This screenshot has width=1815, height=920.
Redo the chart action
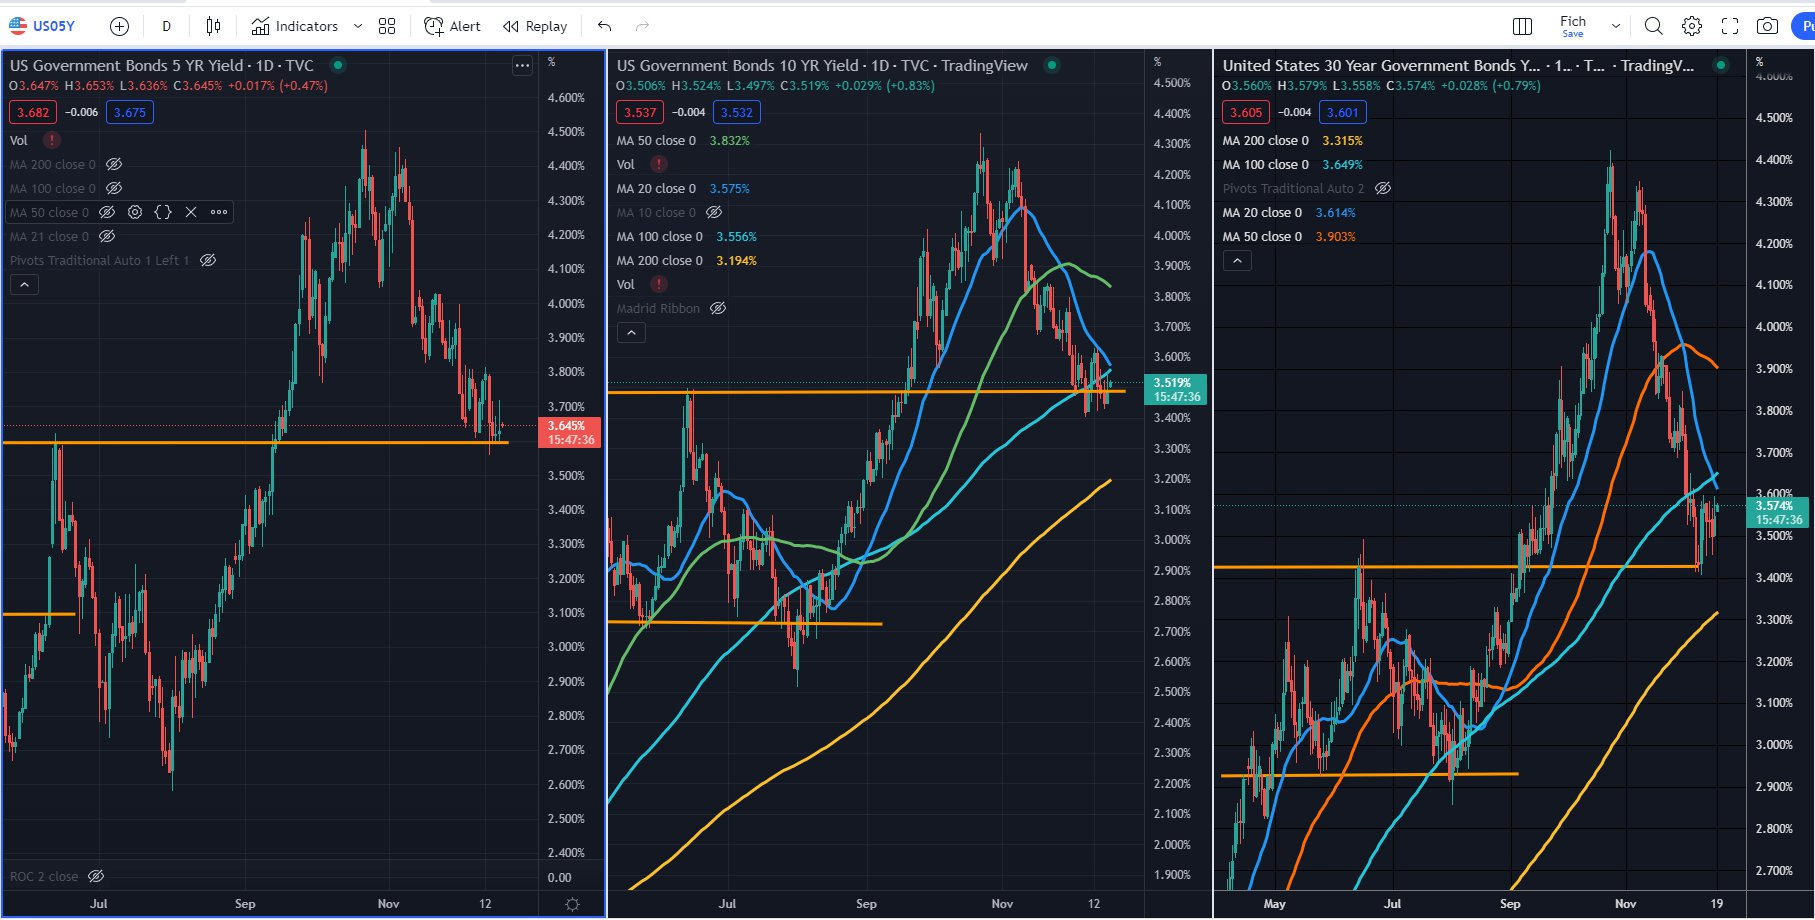coord(642,26)
